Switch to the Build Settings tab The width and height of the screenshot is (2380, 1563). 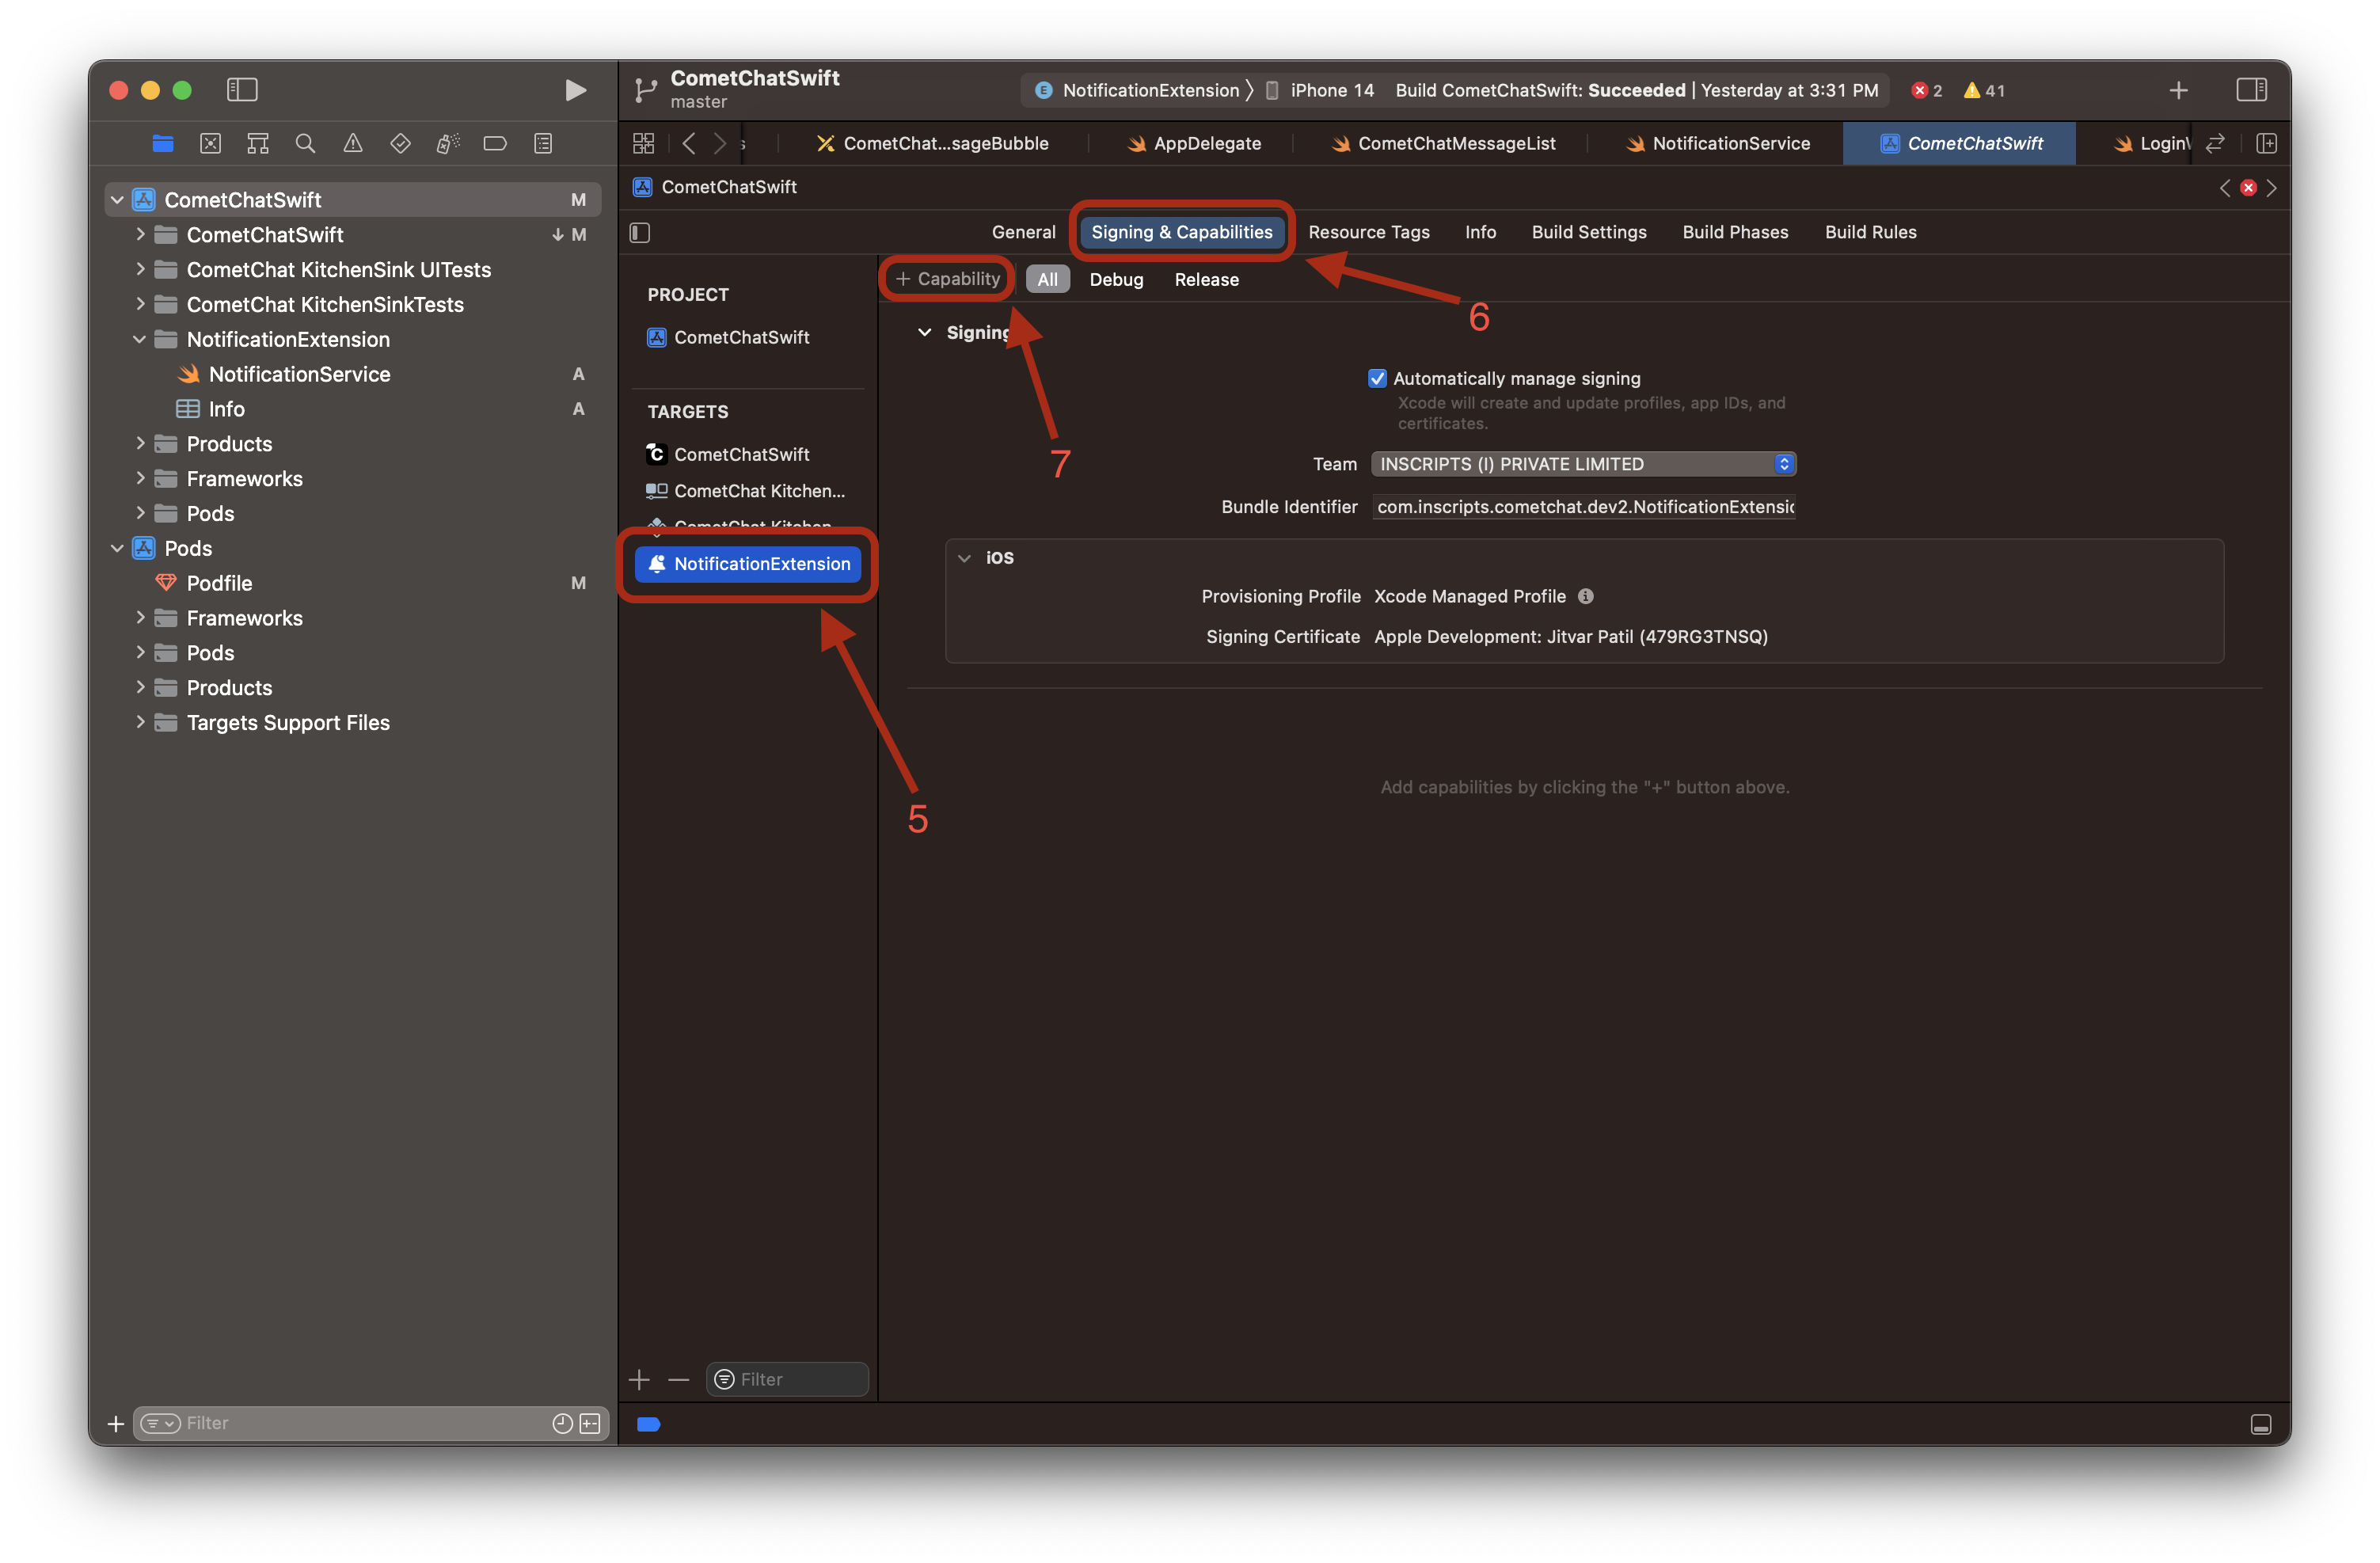tap(1588, 232)
